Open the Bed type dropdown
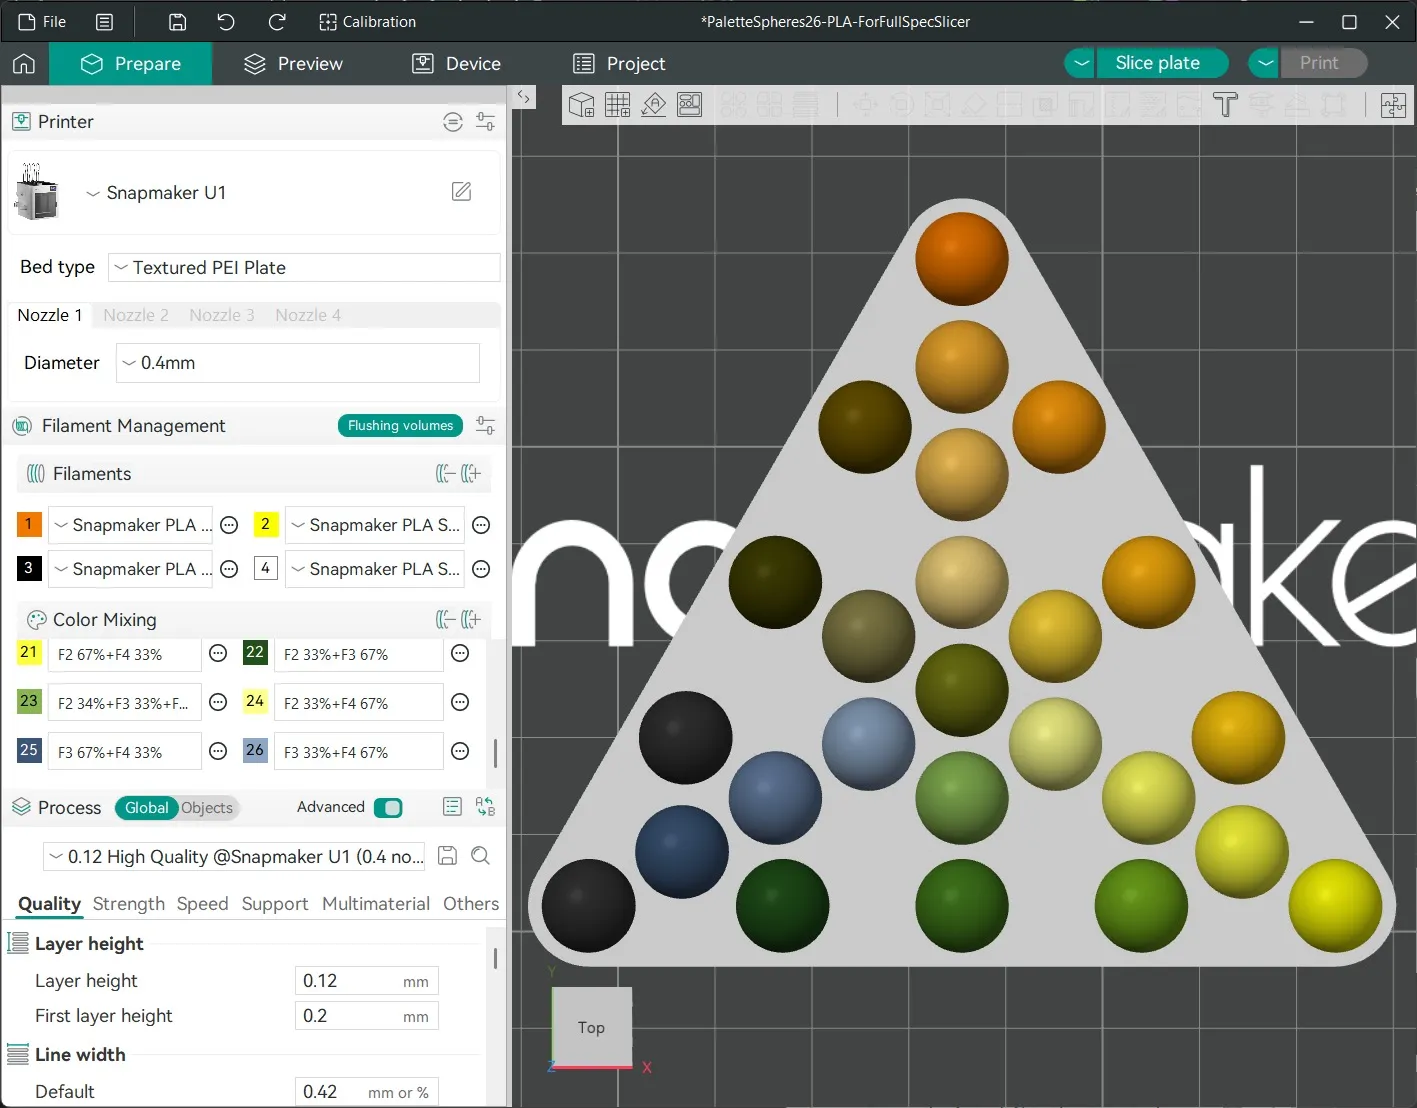 click(304, 267)
